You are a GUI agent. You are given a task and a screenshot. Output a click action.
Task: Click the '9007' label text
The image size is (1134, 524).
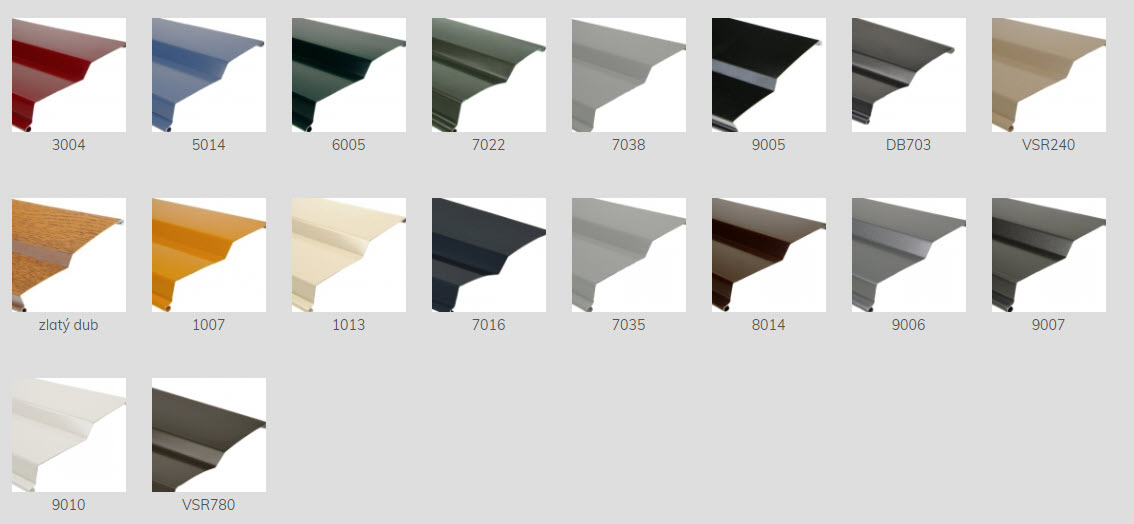pos(1049,325)
